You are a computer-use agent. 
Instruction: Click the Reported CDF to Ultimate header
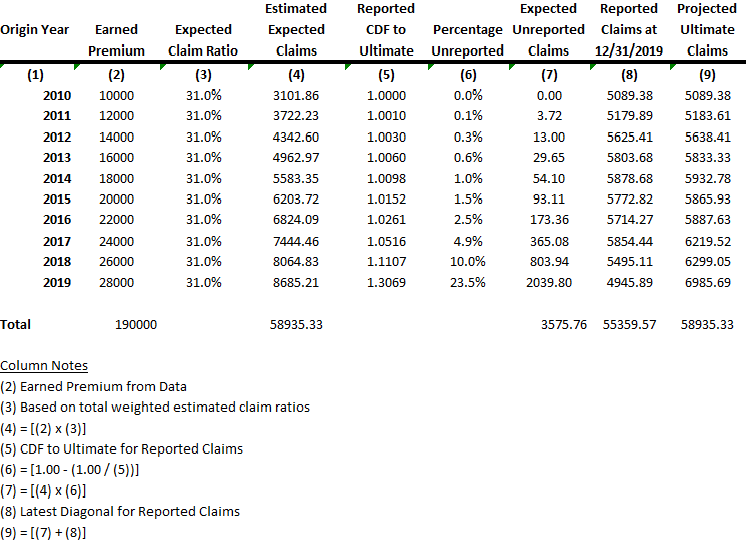(386, 30)
